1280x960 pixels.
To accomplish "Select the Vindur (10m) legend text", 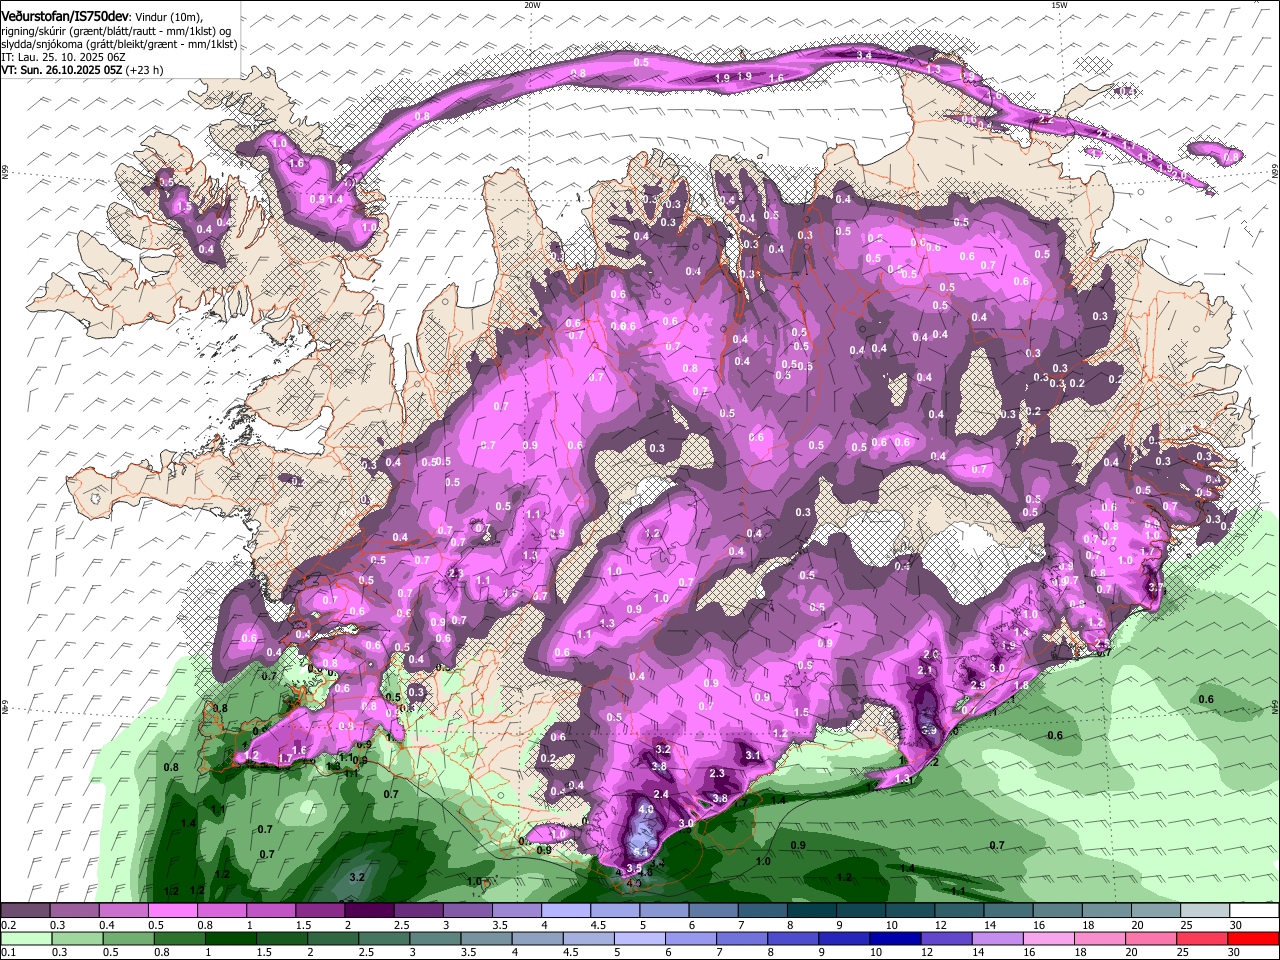I will 169,17.
